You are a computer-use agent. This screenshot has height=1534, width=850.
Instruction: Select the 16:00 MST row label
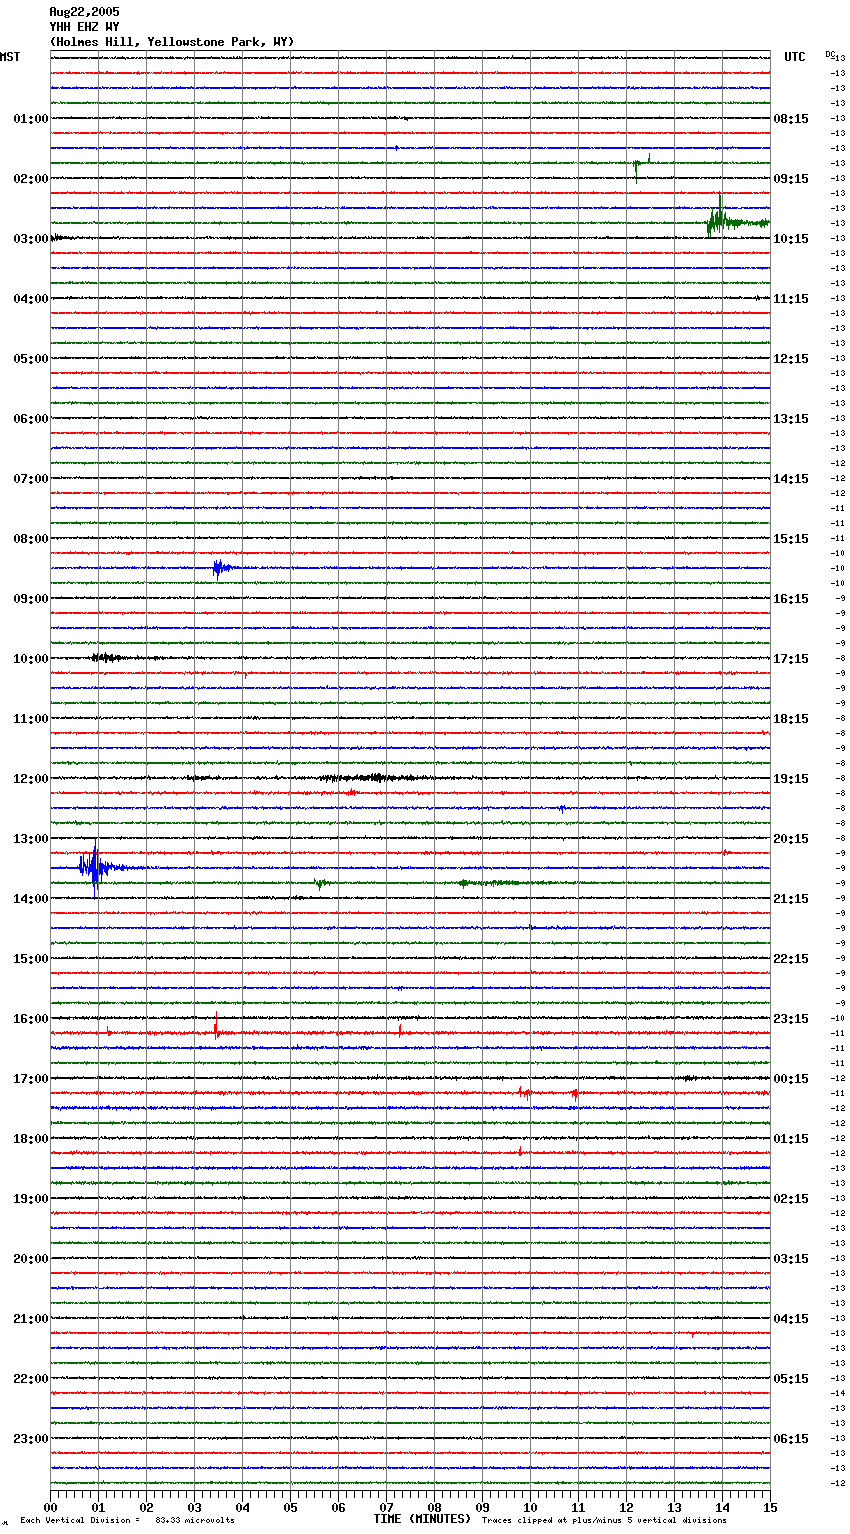point(31,1019)
